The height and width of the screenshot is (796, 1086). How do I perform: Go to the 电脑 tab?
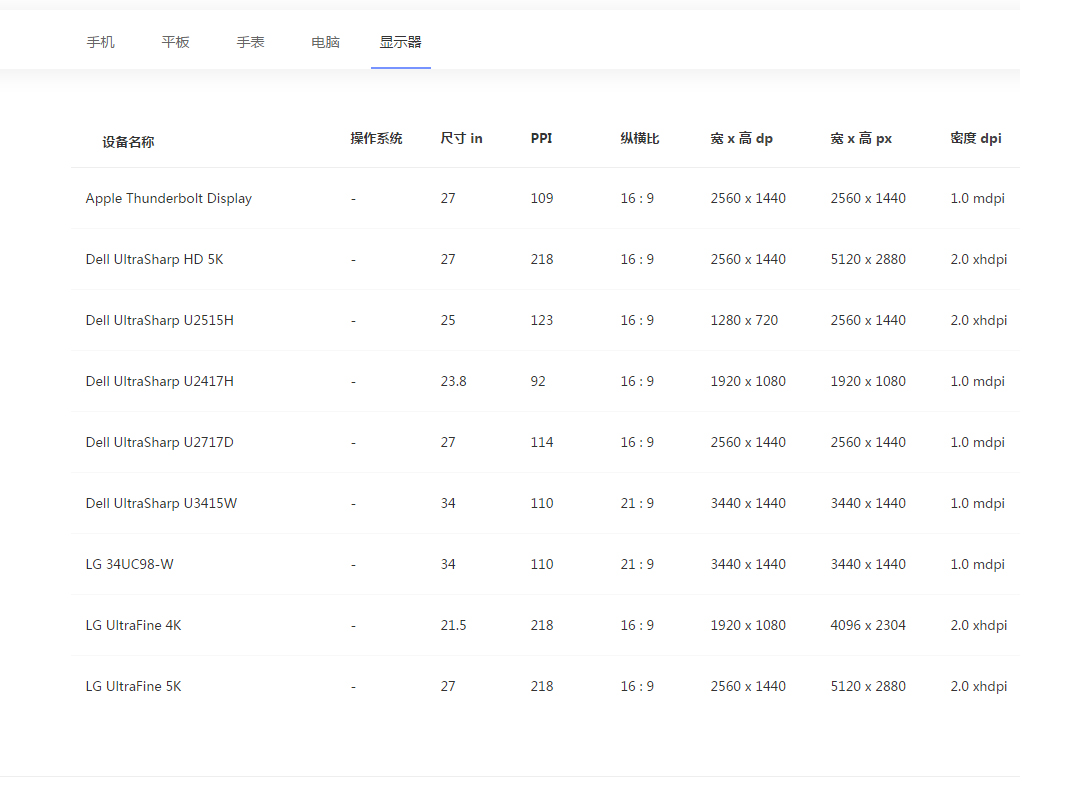click(326, 42)
